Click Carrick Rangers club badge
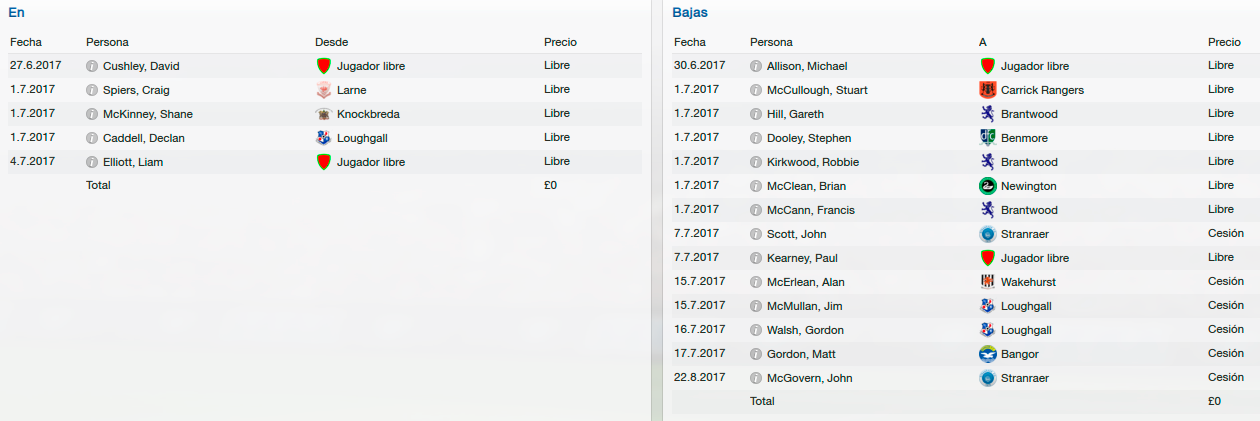 (987, 90)
